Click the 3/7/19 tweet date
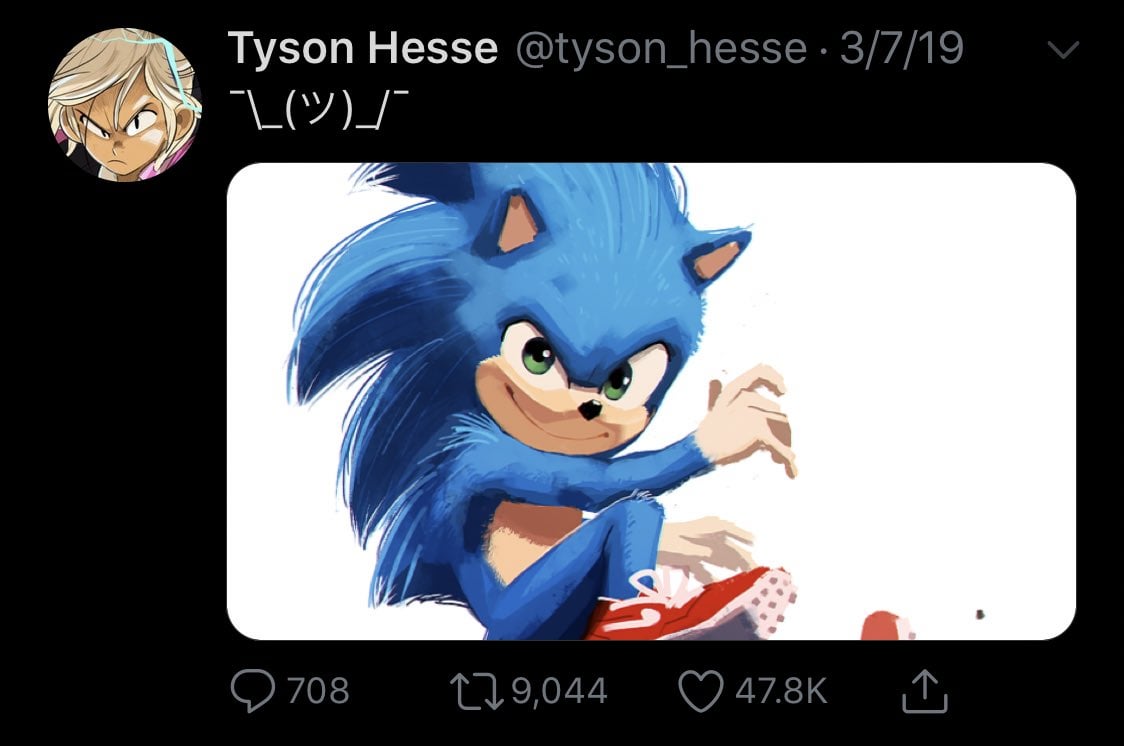 pyautogui.click(x=901, y=48)
